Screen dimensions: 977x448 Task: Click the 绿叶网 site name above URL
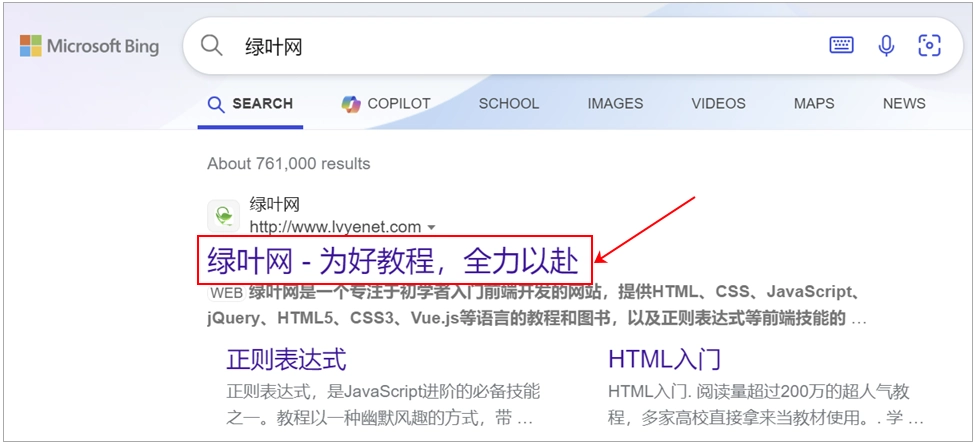(x=275, y=204)
